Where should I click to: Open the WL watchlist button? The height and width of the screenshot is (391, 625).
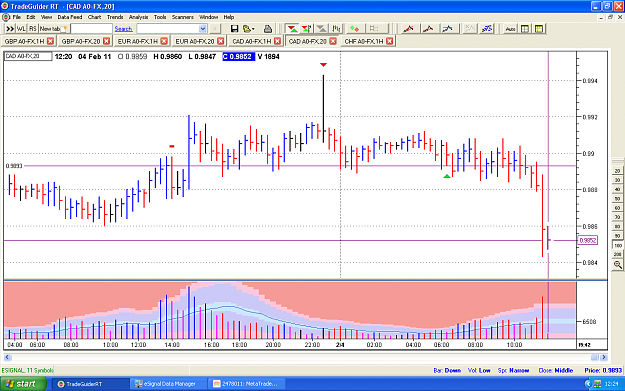pyautogui.click(x=21, y=29)
